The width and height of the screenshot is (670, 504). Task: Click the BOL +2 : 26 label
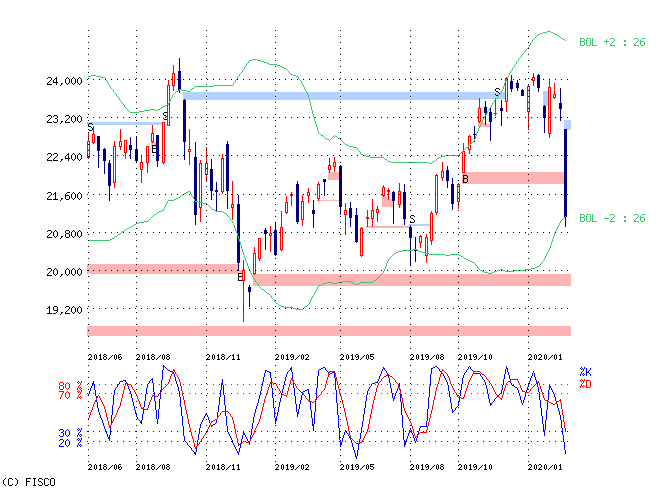coord(611,42)
